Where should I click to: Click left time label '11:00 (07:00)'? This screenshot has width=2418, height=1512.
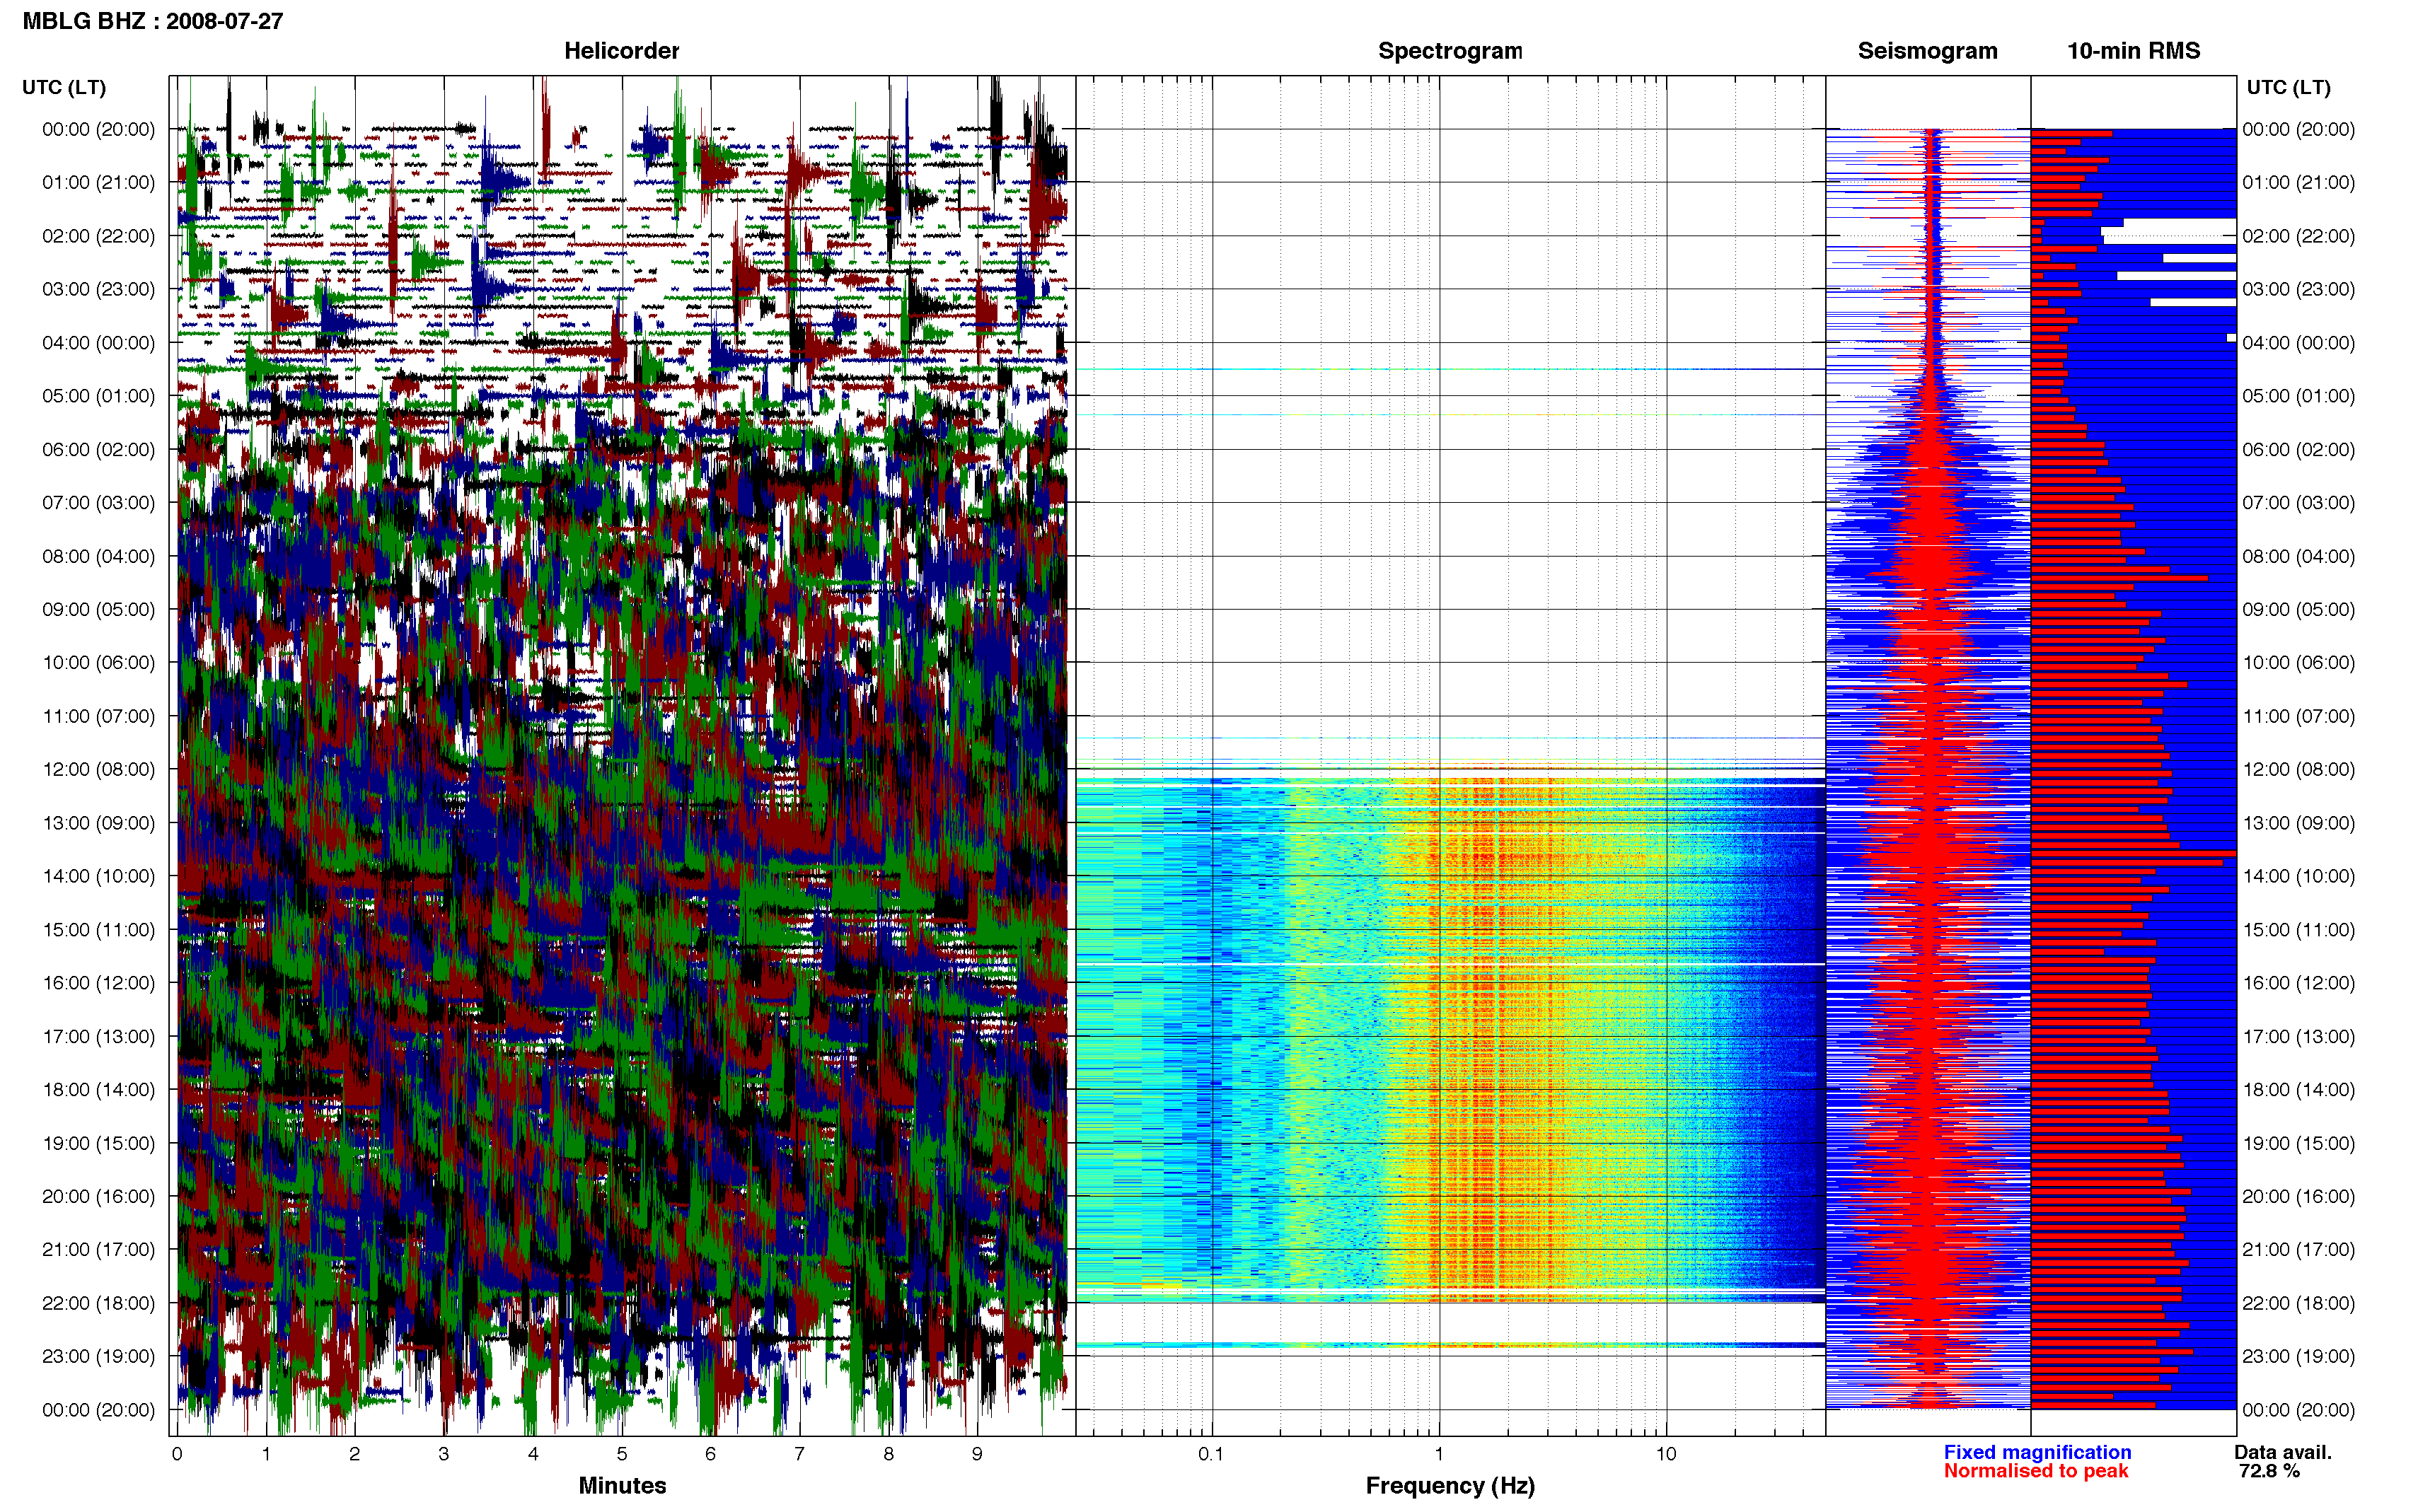click(x=99, y=716)
